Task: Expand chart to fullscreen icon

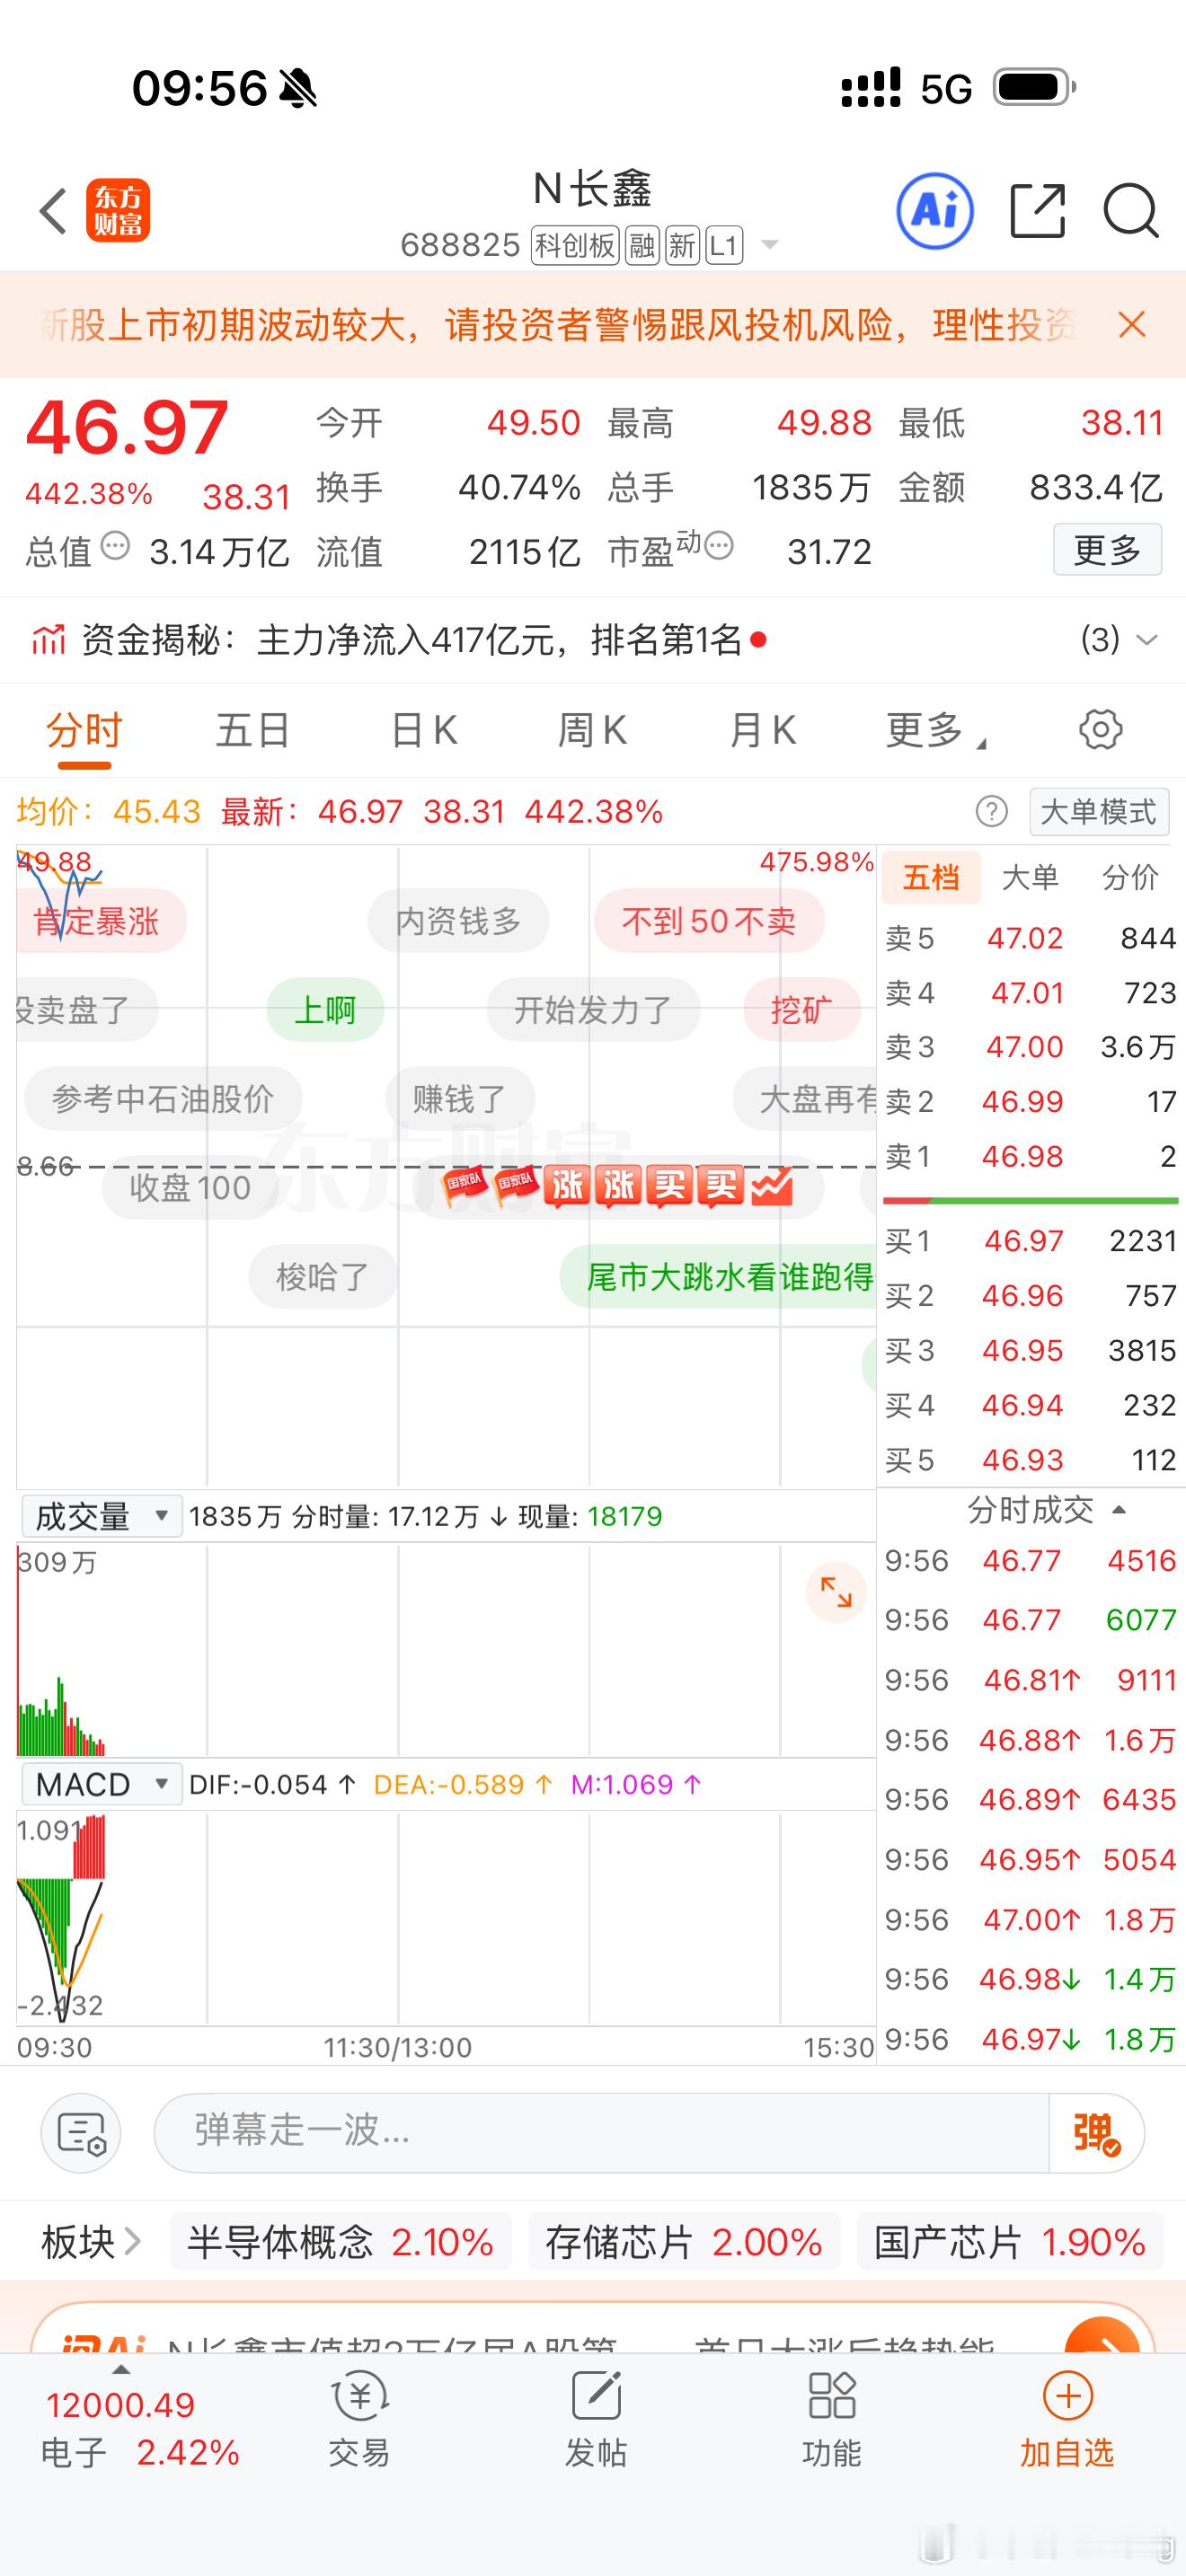Action: point(835,1592)
